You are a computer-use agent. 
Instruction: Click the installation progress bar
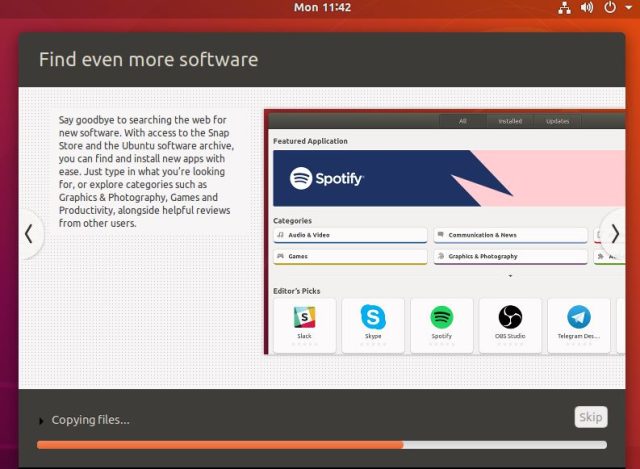point(321,445)
